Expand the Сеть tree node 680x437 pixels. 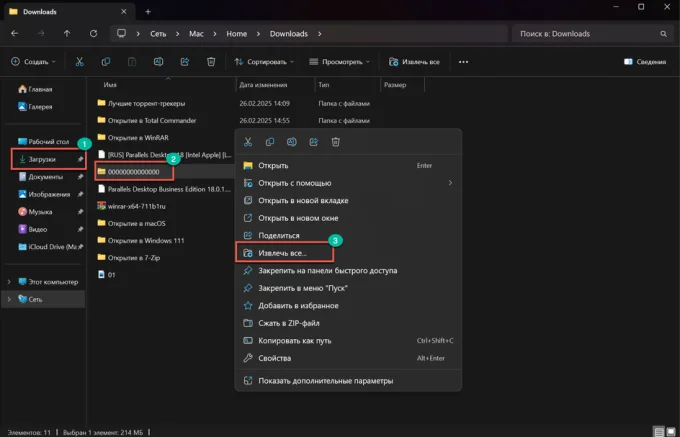point(9,299)
